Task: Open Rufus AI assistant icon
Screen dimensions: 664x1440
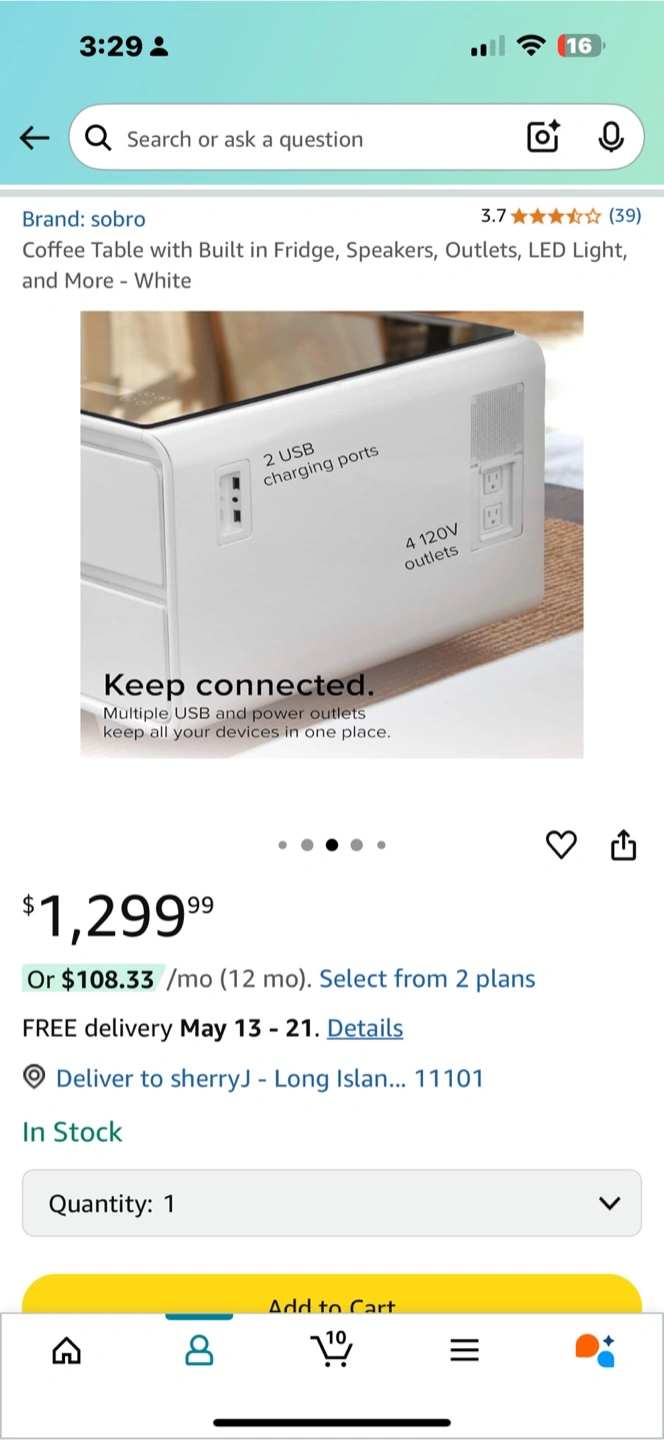Action: tap(595, 1350)
